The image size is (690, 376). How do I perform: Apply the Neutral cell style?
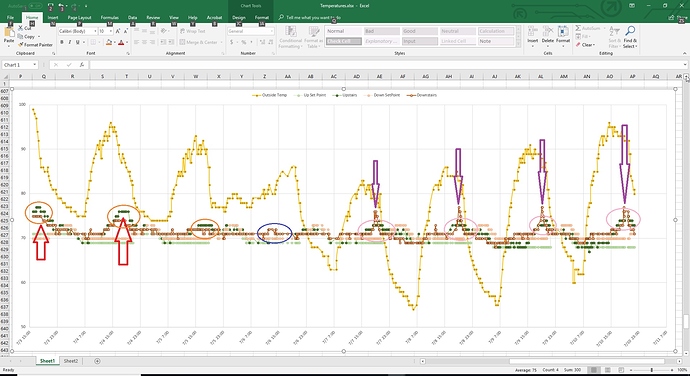click(x=458, y=31)
